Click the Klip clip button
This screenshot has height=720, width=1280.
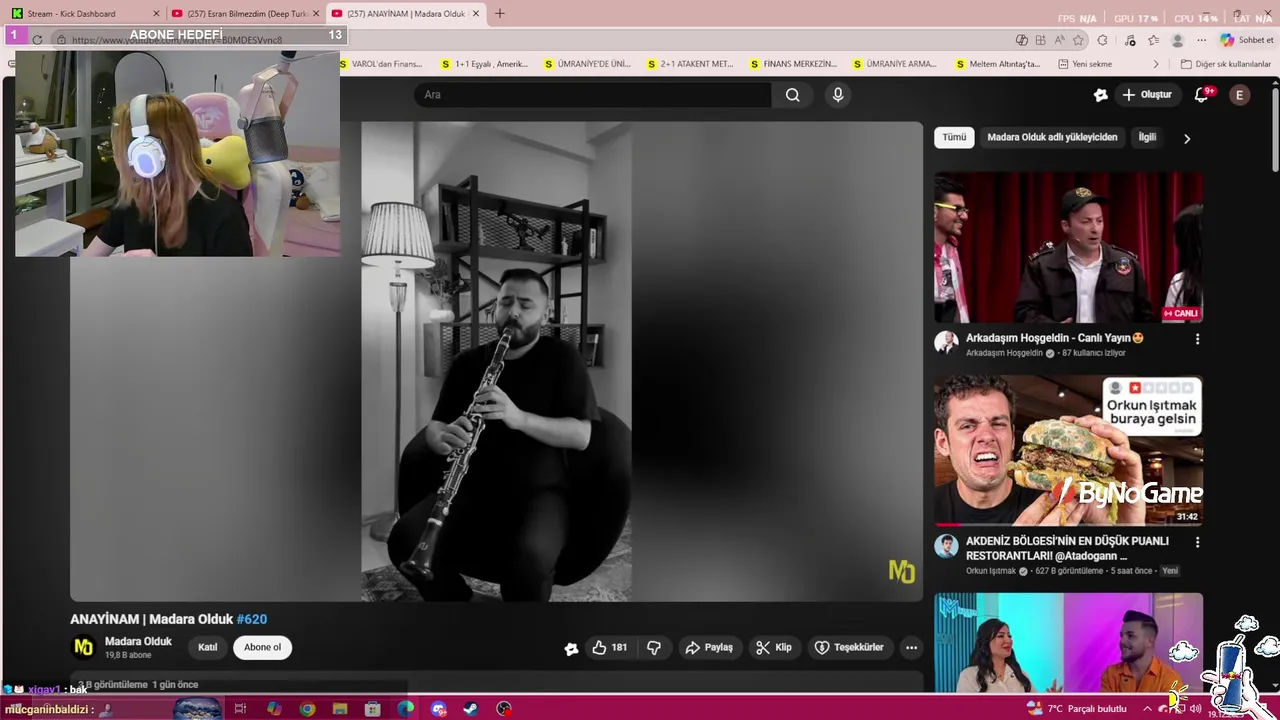click(x=774, y=648)
